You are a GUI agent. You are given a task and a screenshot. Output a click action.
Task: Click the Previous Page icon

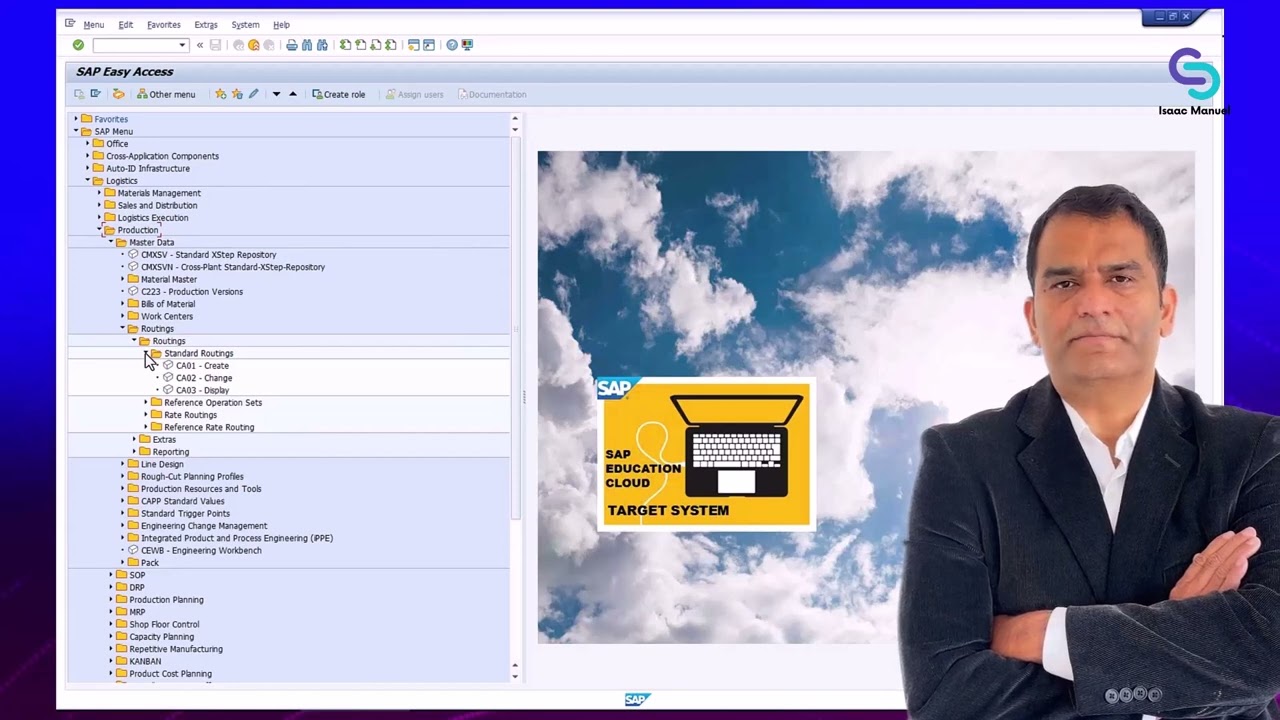point(360,45)
